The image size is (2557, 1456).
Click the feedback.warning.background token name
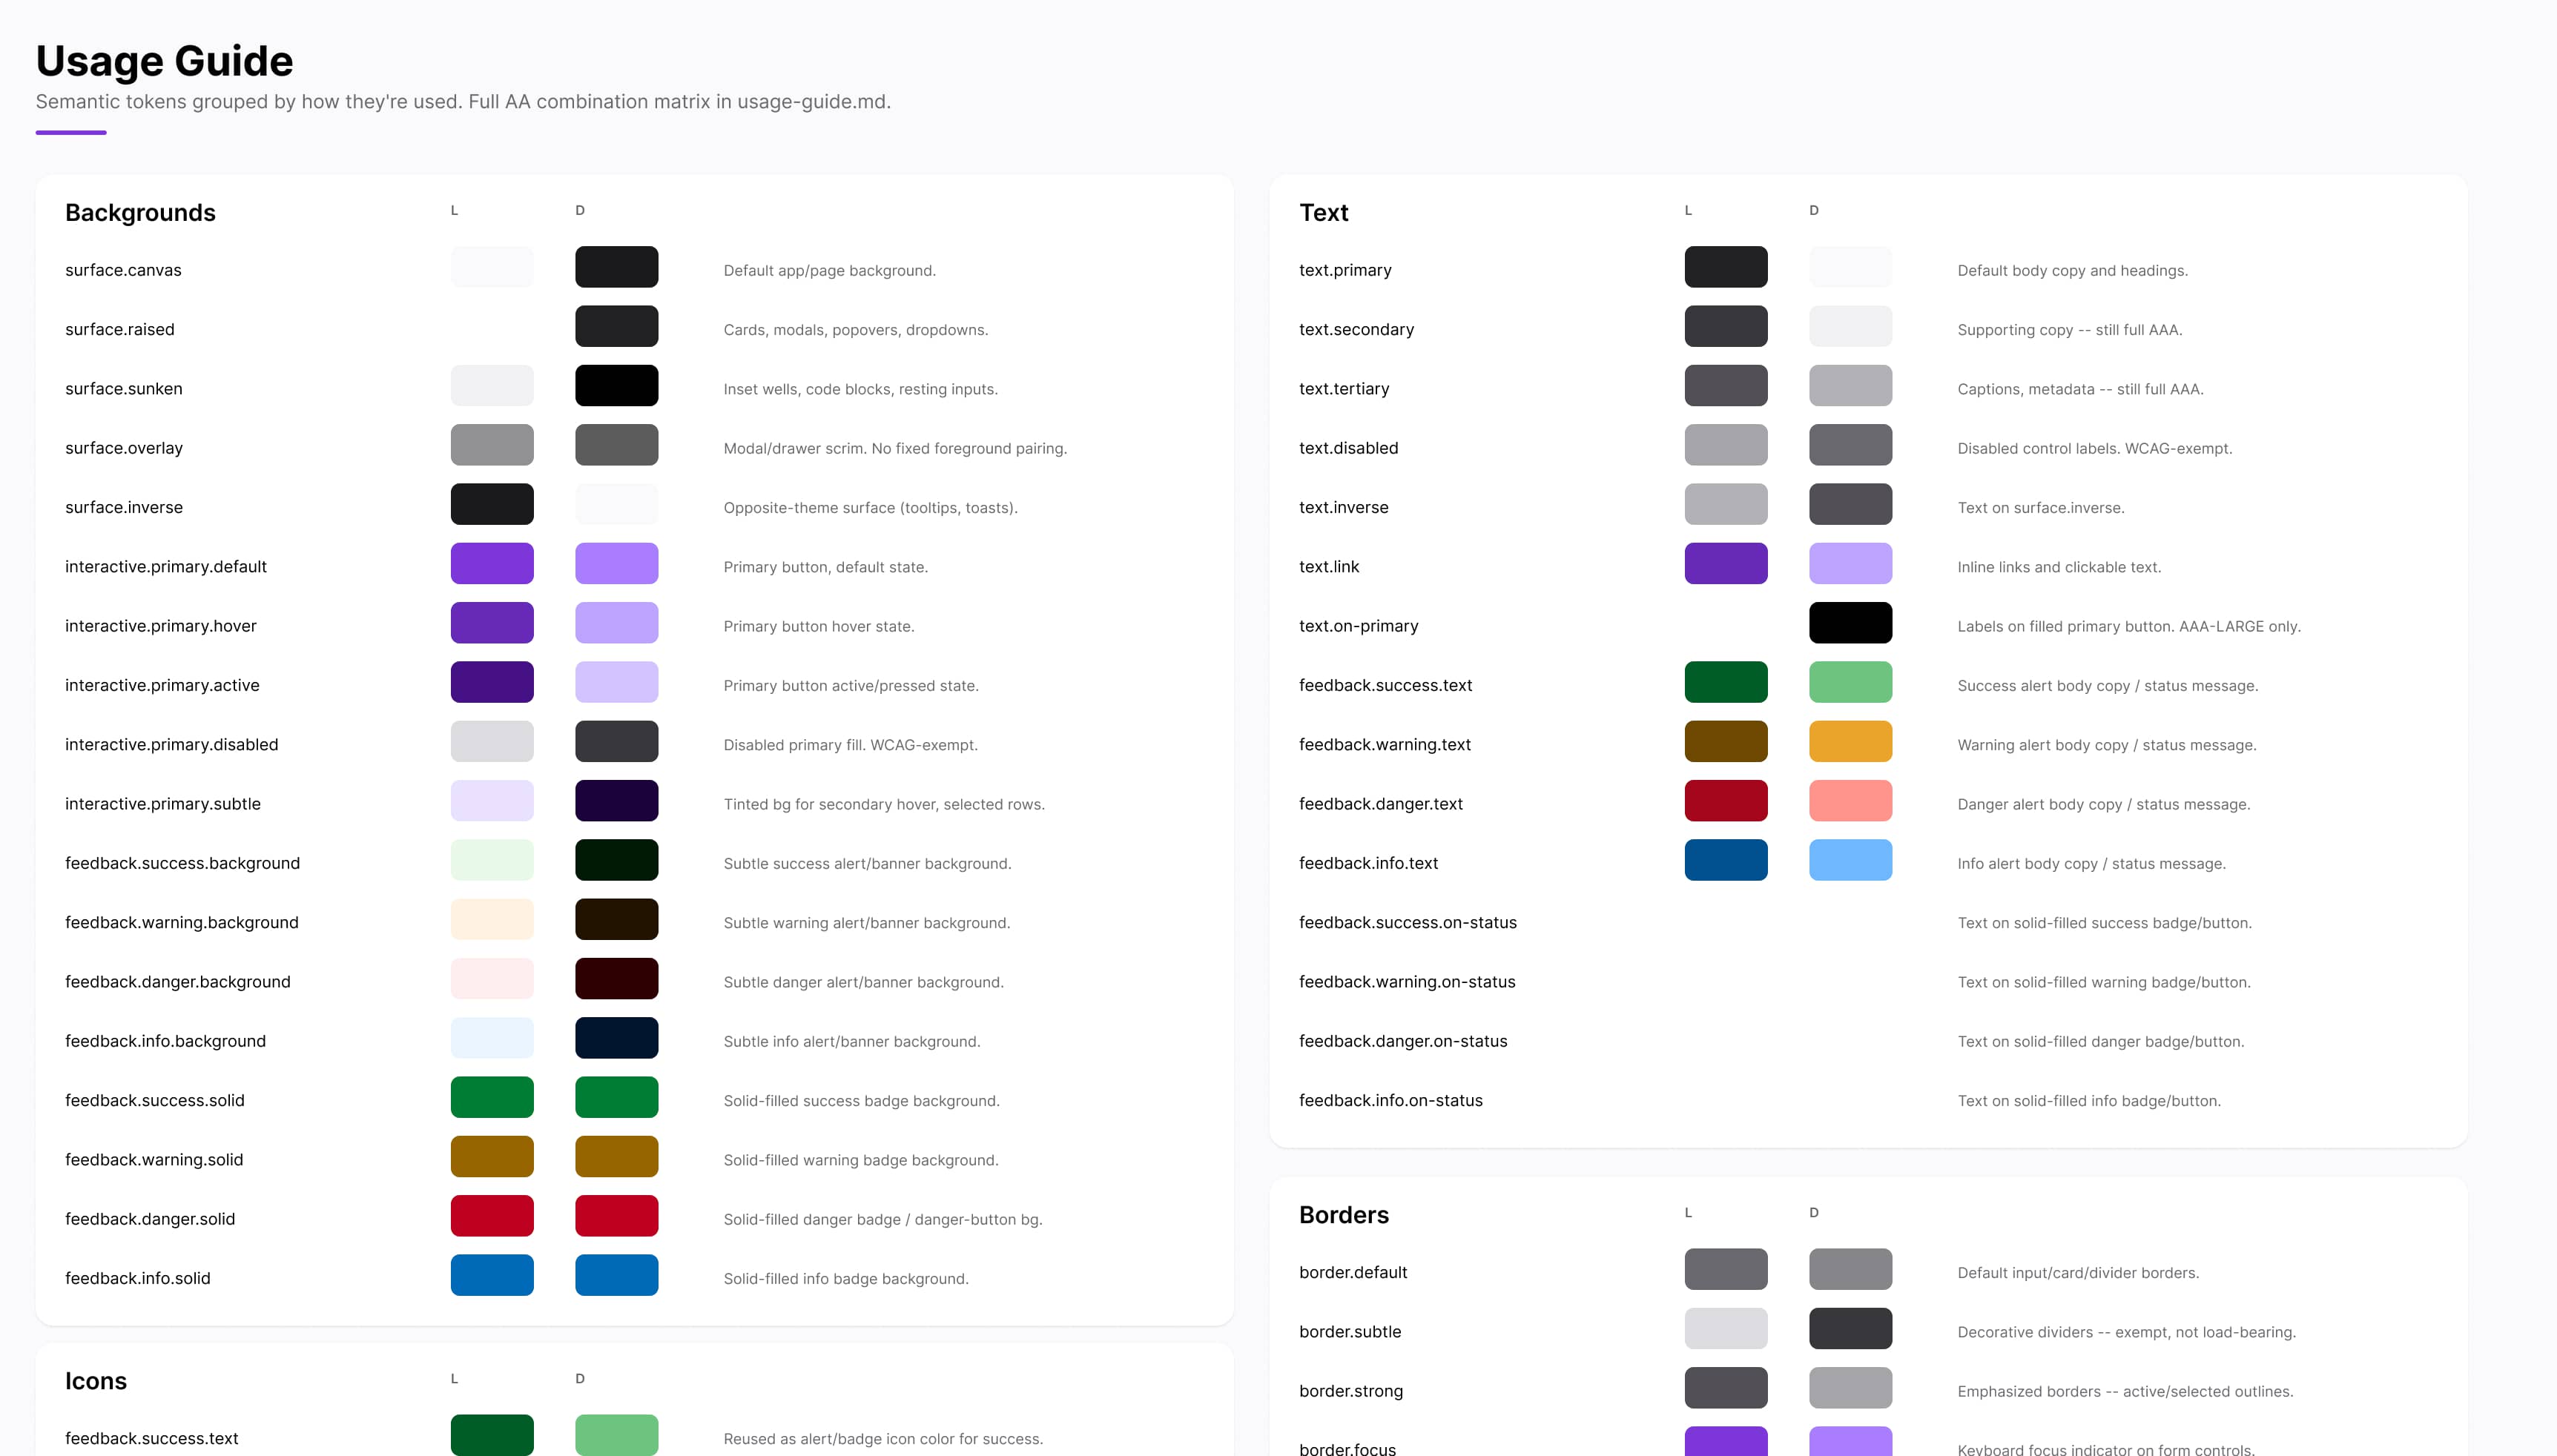point(182,923)
